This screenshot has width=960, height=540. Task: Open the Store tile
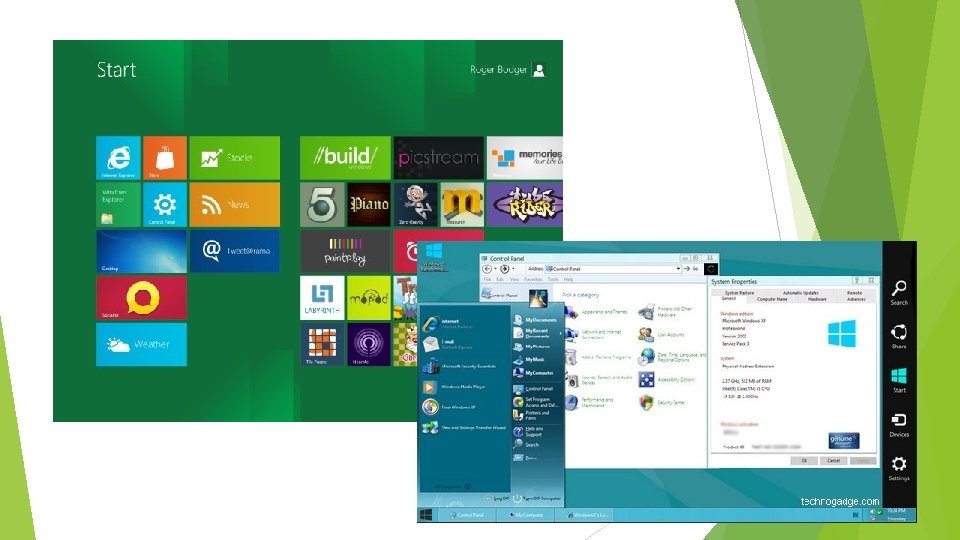click(x=165, y=158)
